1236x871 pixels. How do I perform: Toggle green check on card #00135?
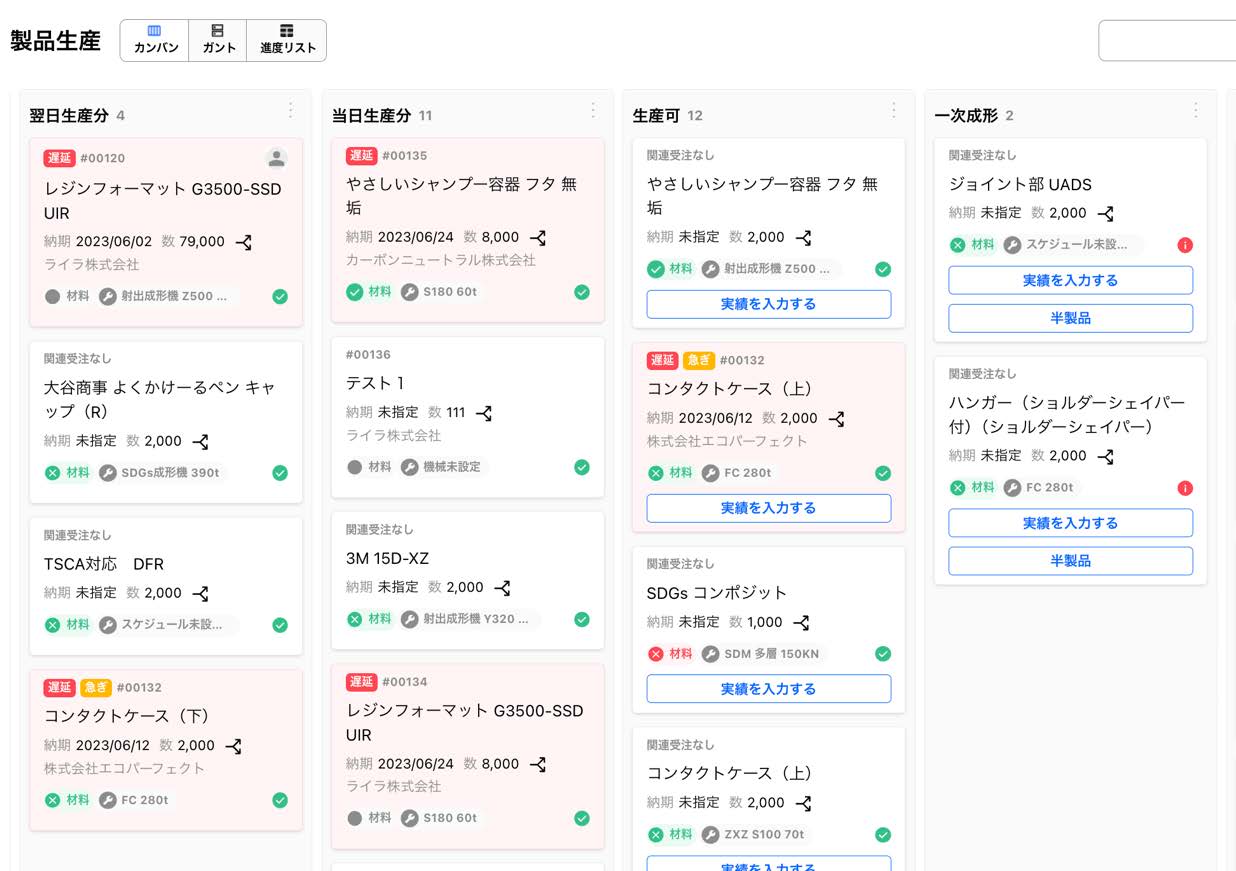(x=582, y=292)
